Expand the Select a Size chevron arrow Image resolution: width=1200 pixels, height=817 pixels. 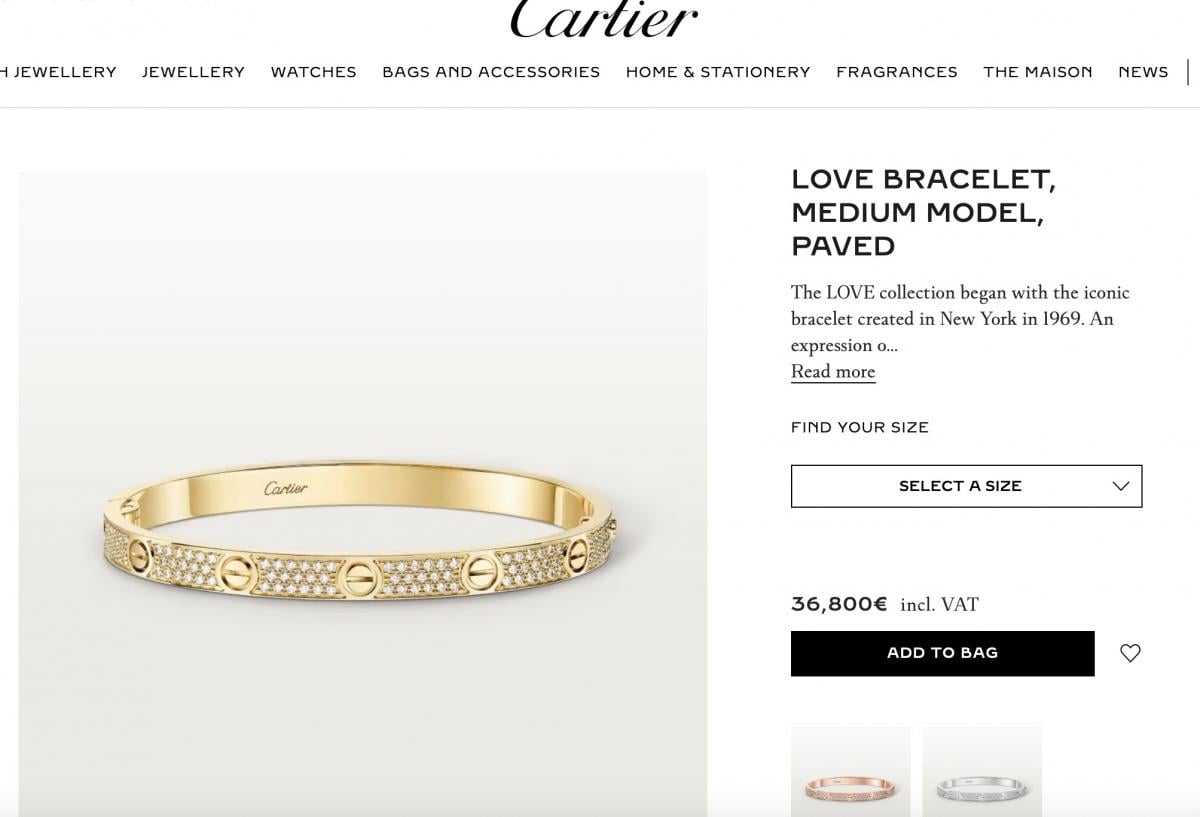coord(1121,486)
